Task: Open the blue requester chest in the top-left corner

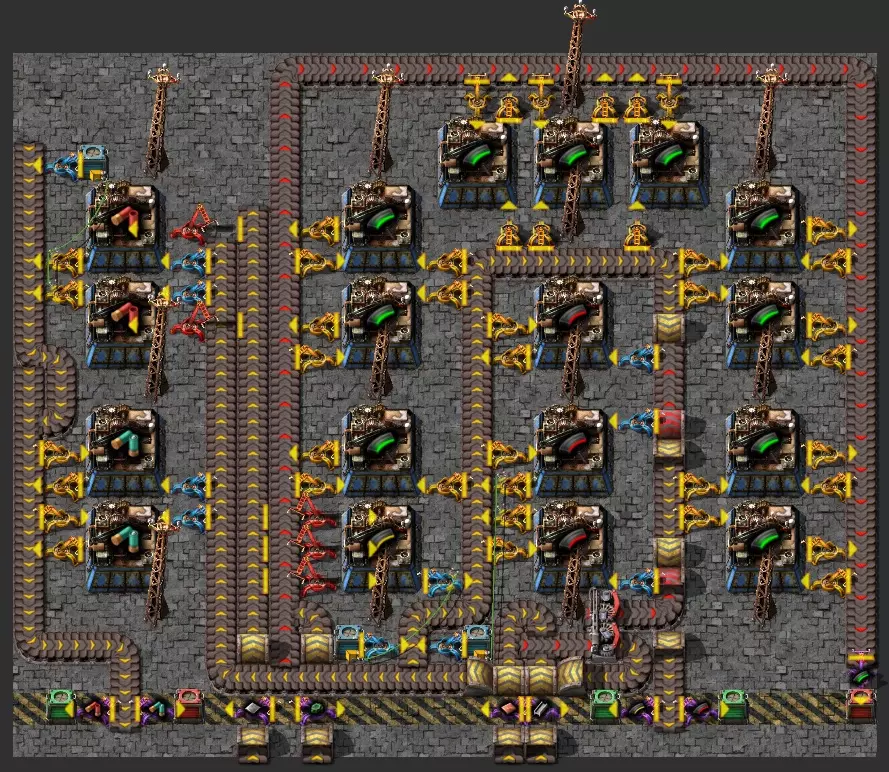Action: (93, 163)
